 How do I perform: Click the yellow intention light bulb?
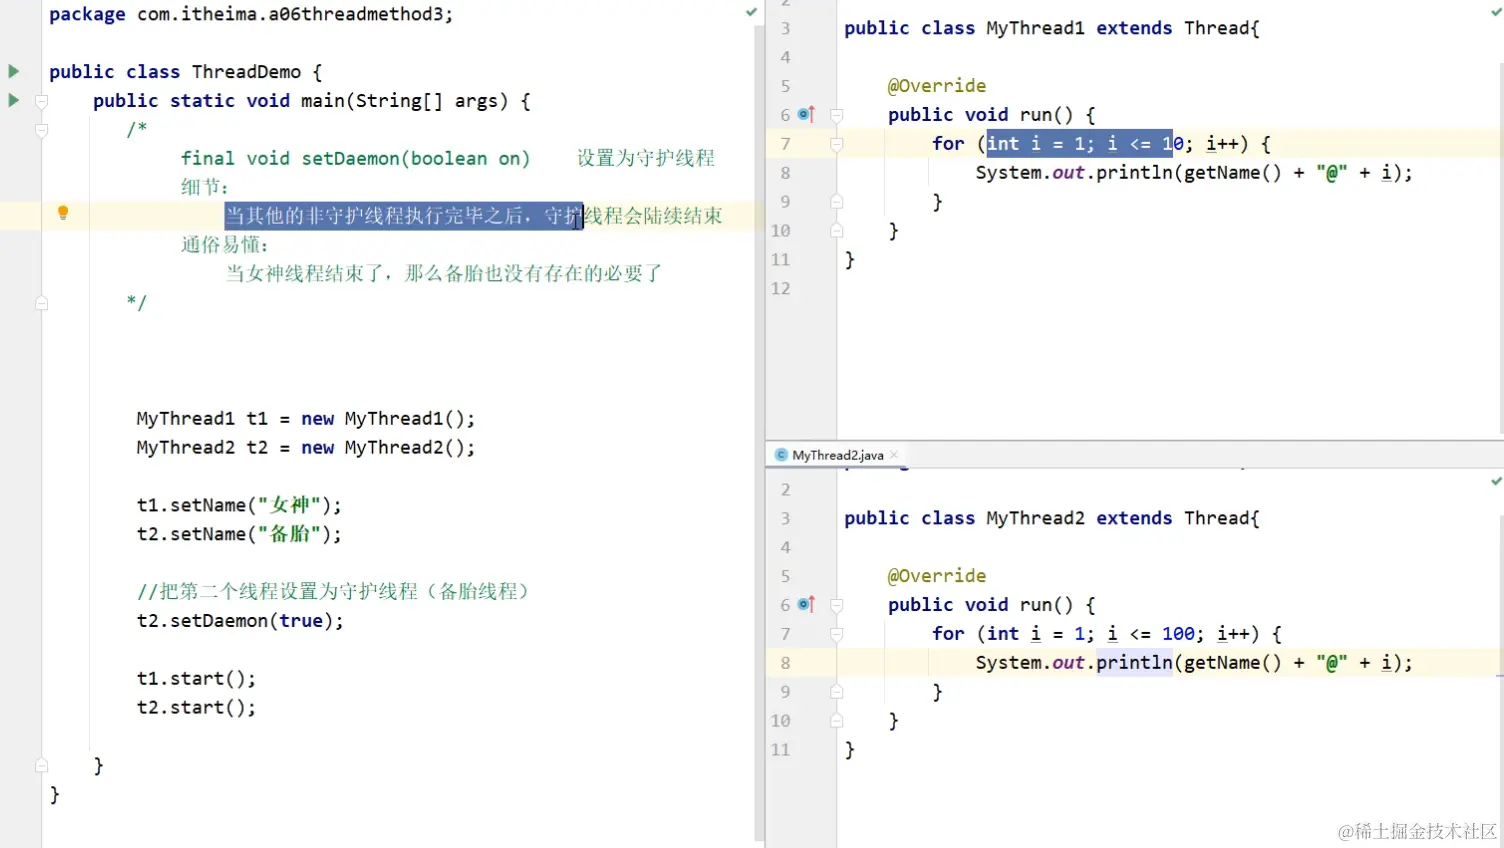(x=63, y=213)
